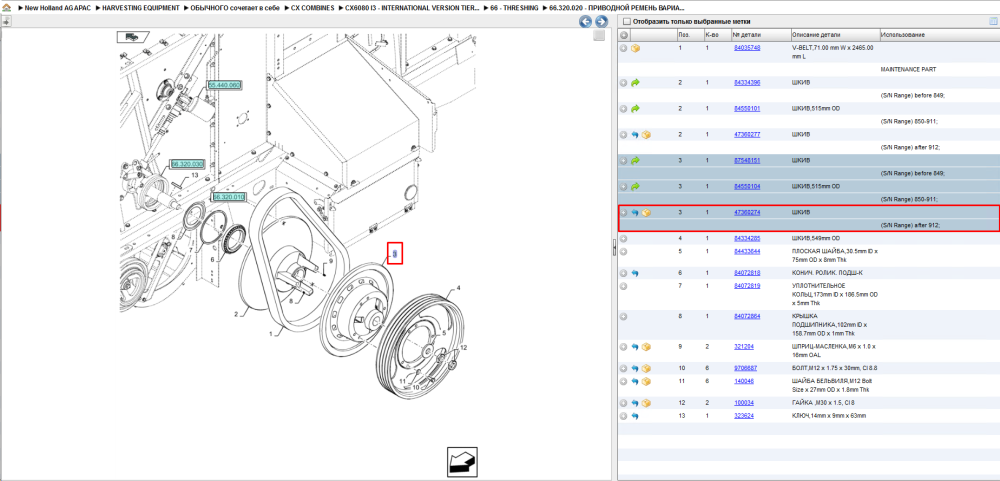Image resolution: width=1000 pixels, height=481 pixels.
Task: Follow diagram reference label 66.320.030
Action: click(x=186, y=164)
